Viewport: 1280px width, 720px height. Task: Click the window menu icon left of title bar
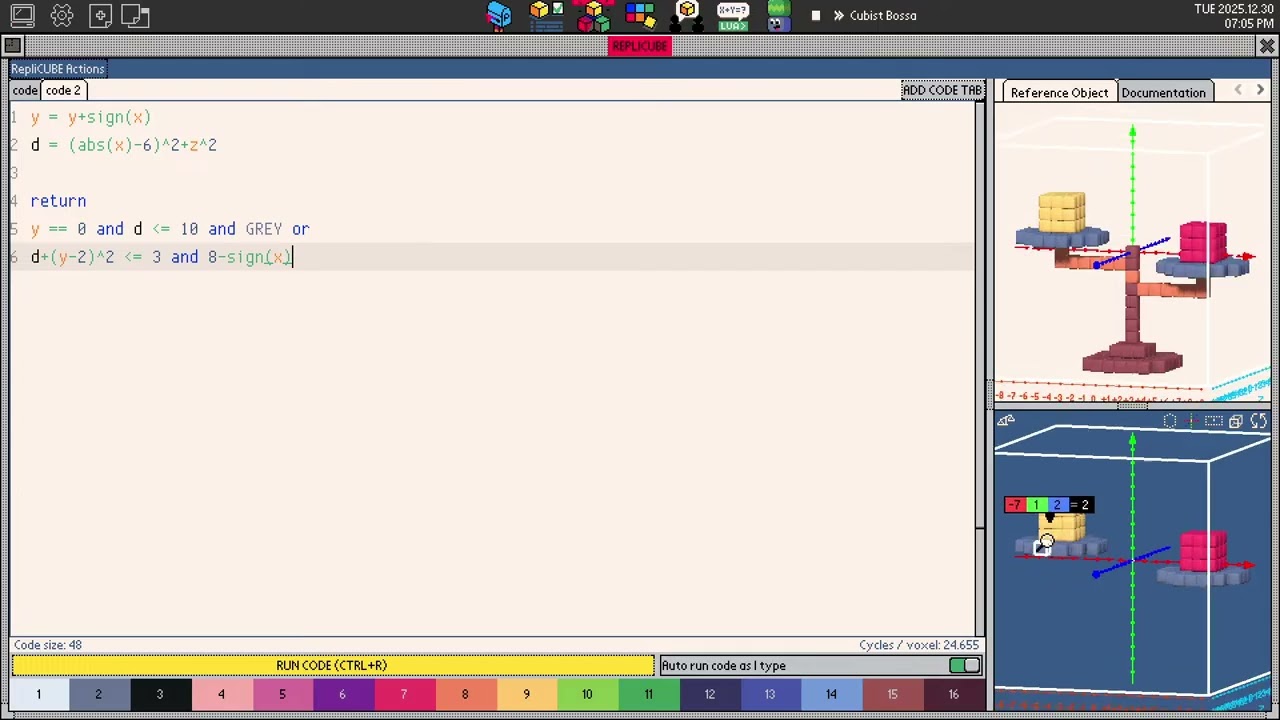[11, 45]
